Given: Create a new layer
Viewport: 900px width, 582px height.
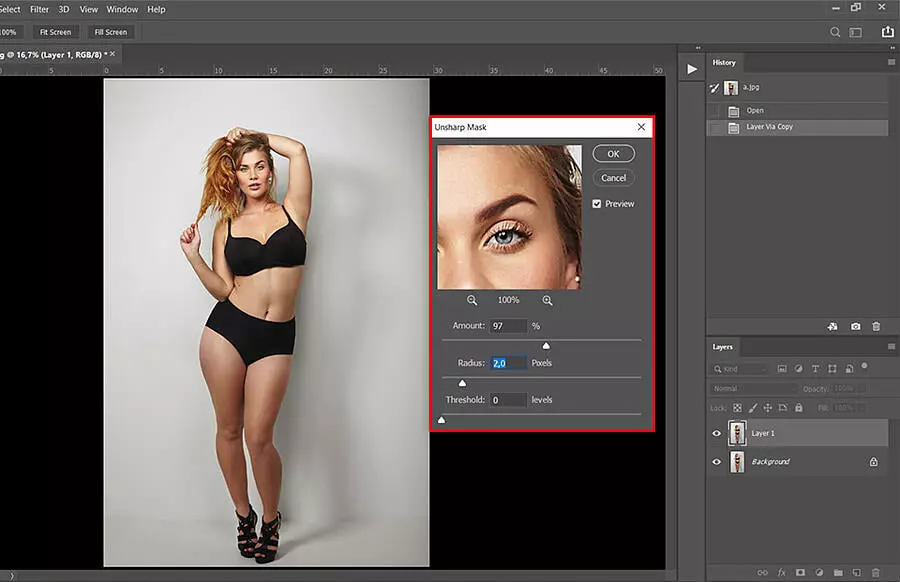Looking at the screenshot, I should point(856,572).
